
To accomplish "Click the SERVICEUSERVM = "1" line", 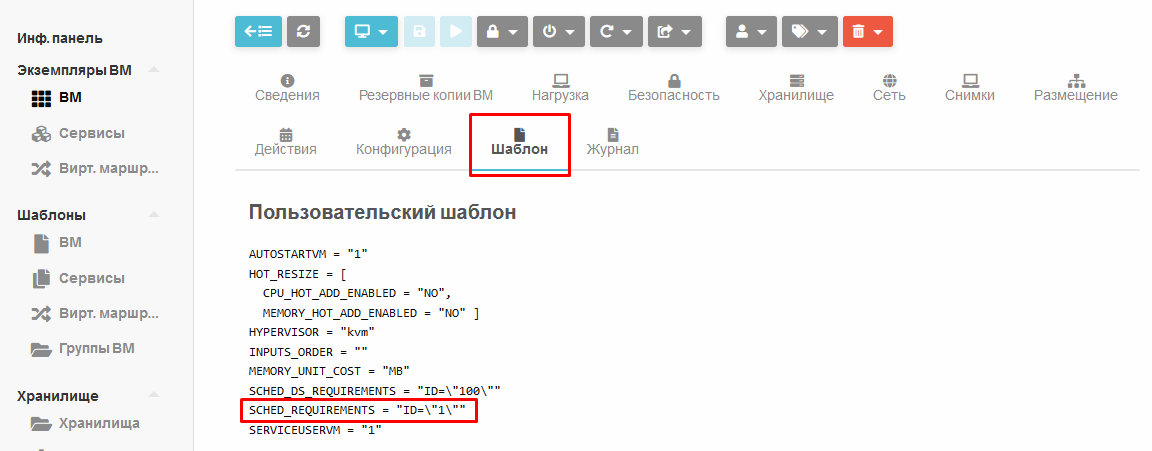I will [x=315, y=430].
